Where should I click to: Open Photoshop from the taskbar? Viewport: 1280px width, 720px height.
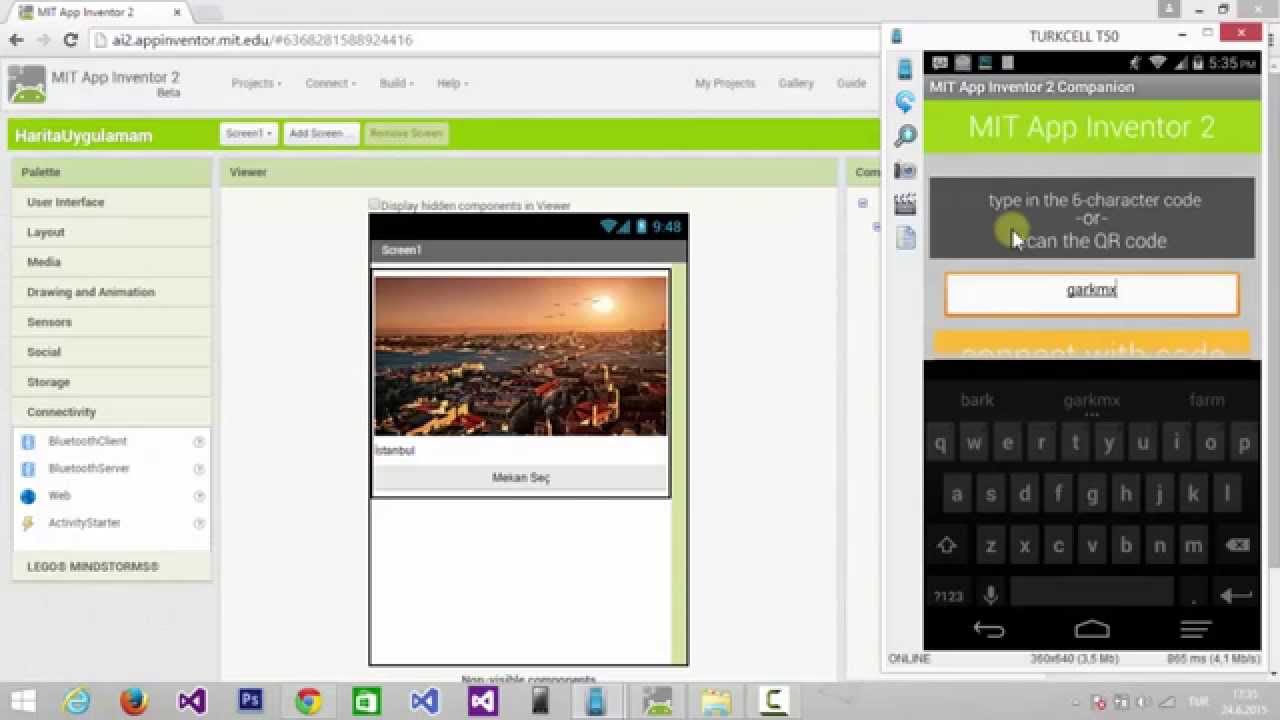[x=250, y=701]
